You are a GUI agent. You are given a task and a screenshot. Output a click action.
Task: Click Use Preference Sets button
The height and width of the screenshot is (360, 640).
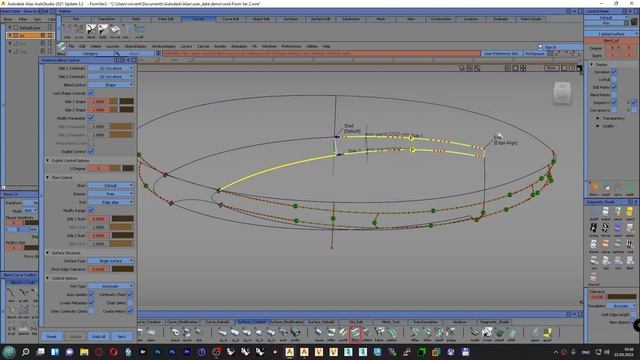click(501, 53)
